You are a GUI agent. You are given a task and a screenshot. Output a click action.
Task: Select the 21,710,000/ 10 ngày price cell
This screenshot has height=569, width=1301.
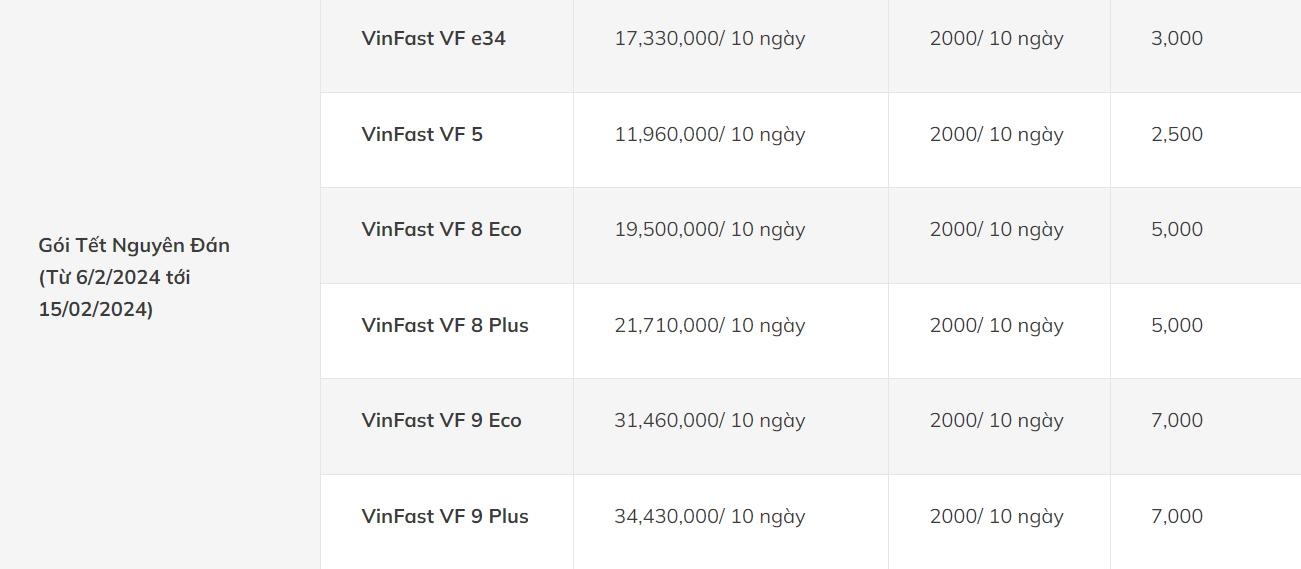[709, 325]
